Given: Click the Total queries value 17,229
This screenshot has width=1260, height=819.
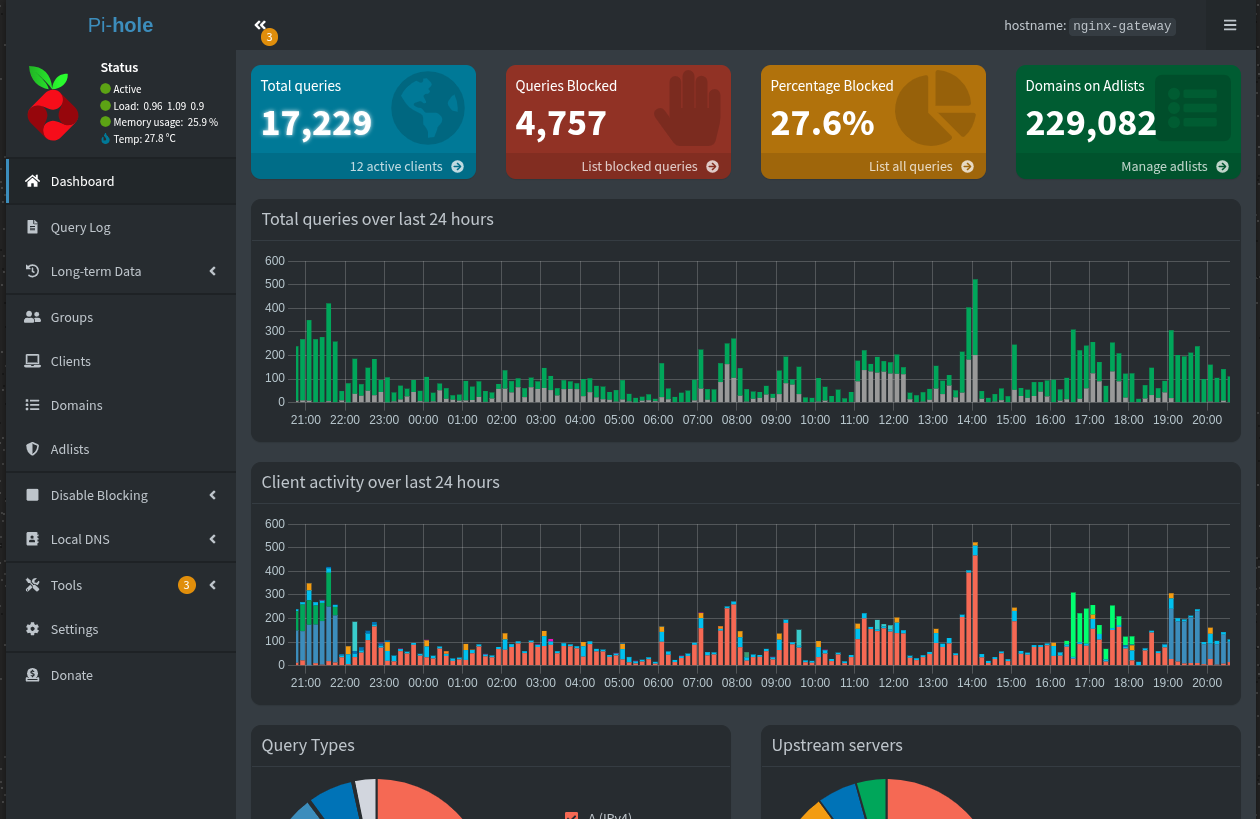Looking at the screenshot, I should (x=316, y=123).
